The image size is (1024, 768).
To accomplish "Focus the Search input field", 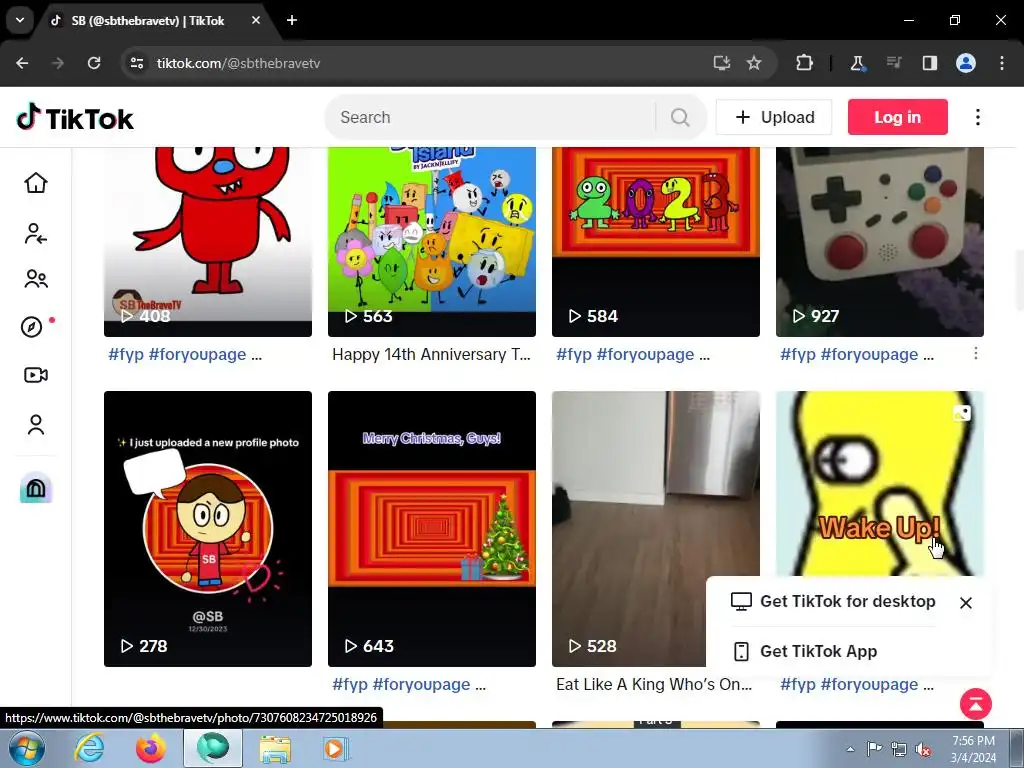I will pos(496,118).
